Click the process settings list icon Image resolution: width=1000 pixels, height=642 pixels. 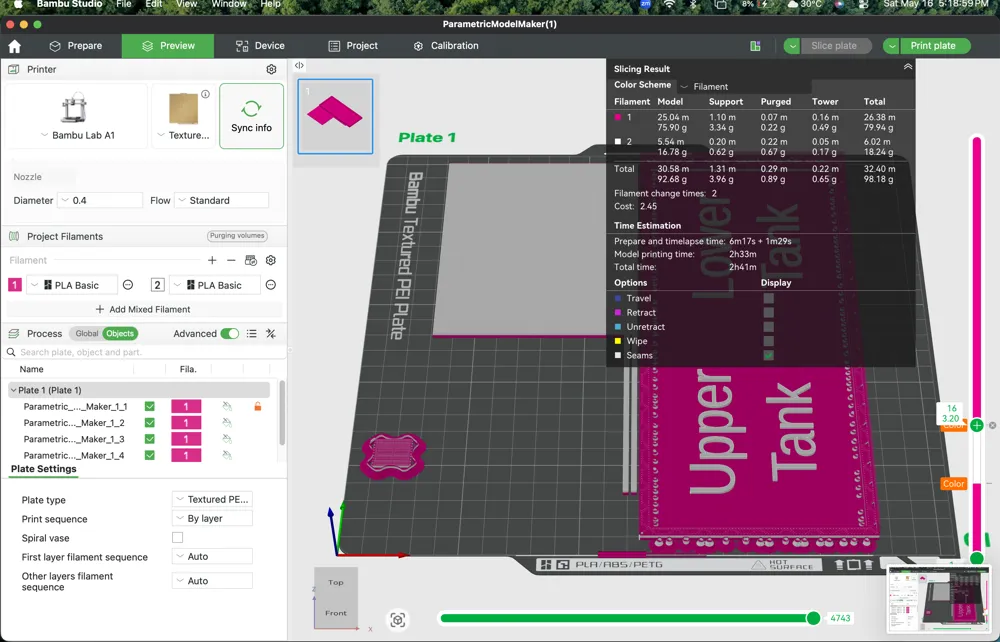tap(252, 333)
